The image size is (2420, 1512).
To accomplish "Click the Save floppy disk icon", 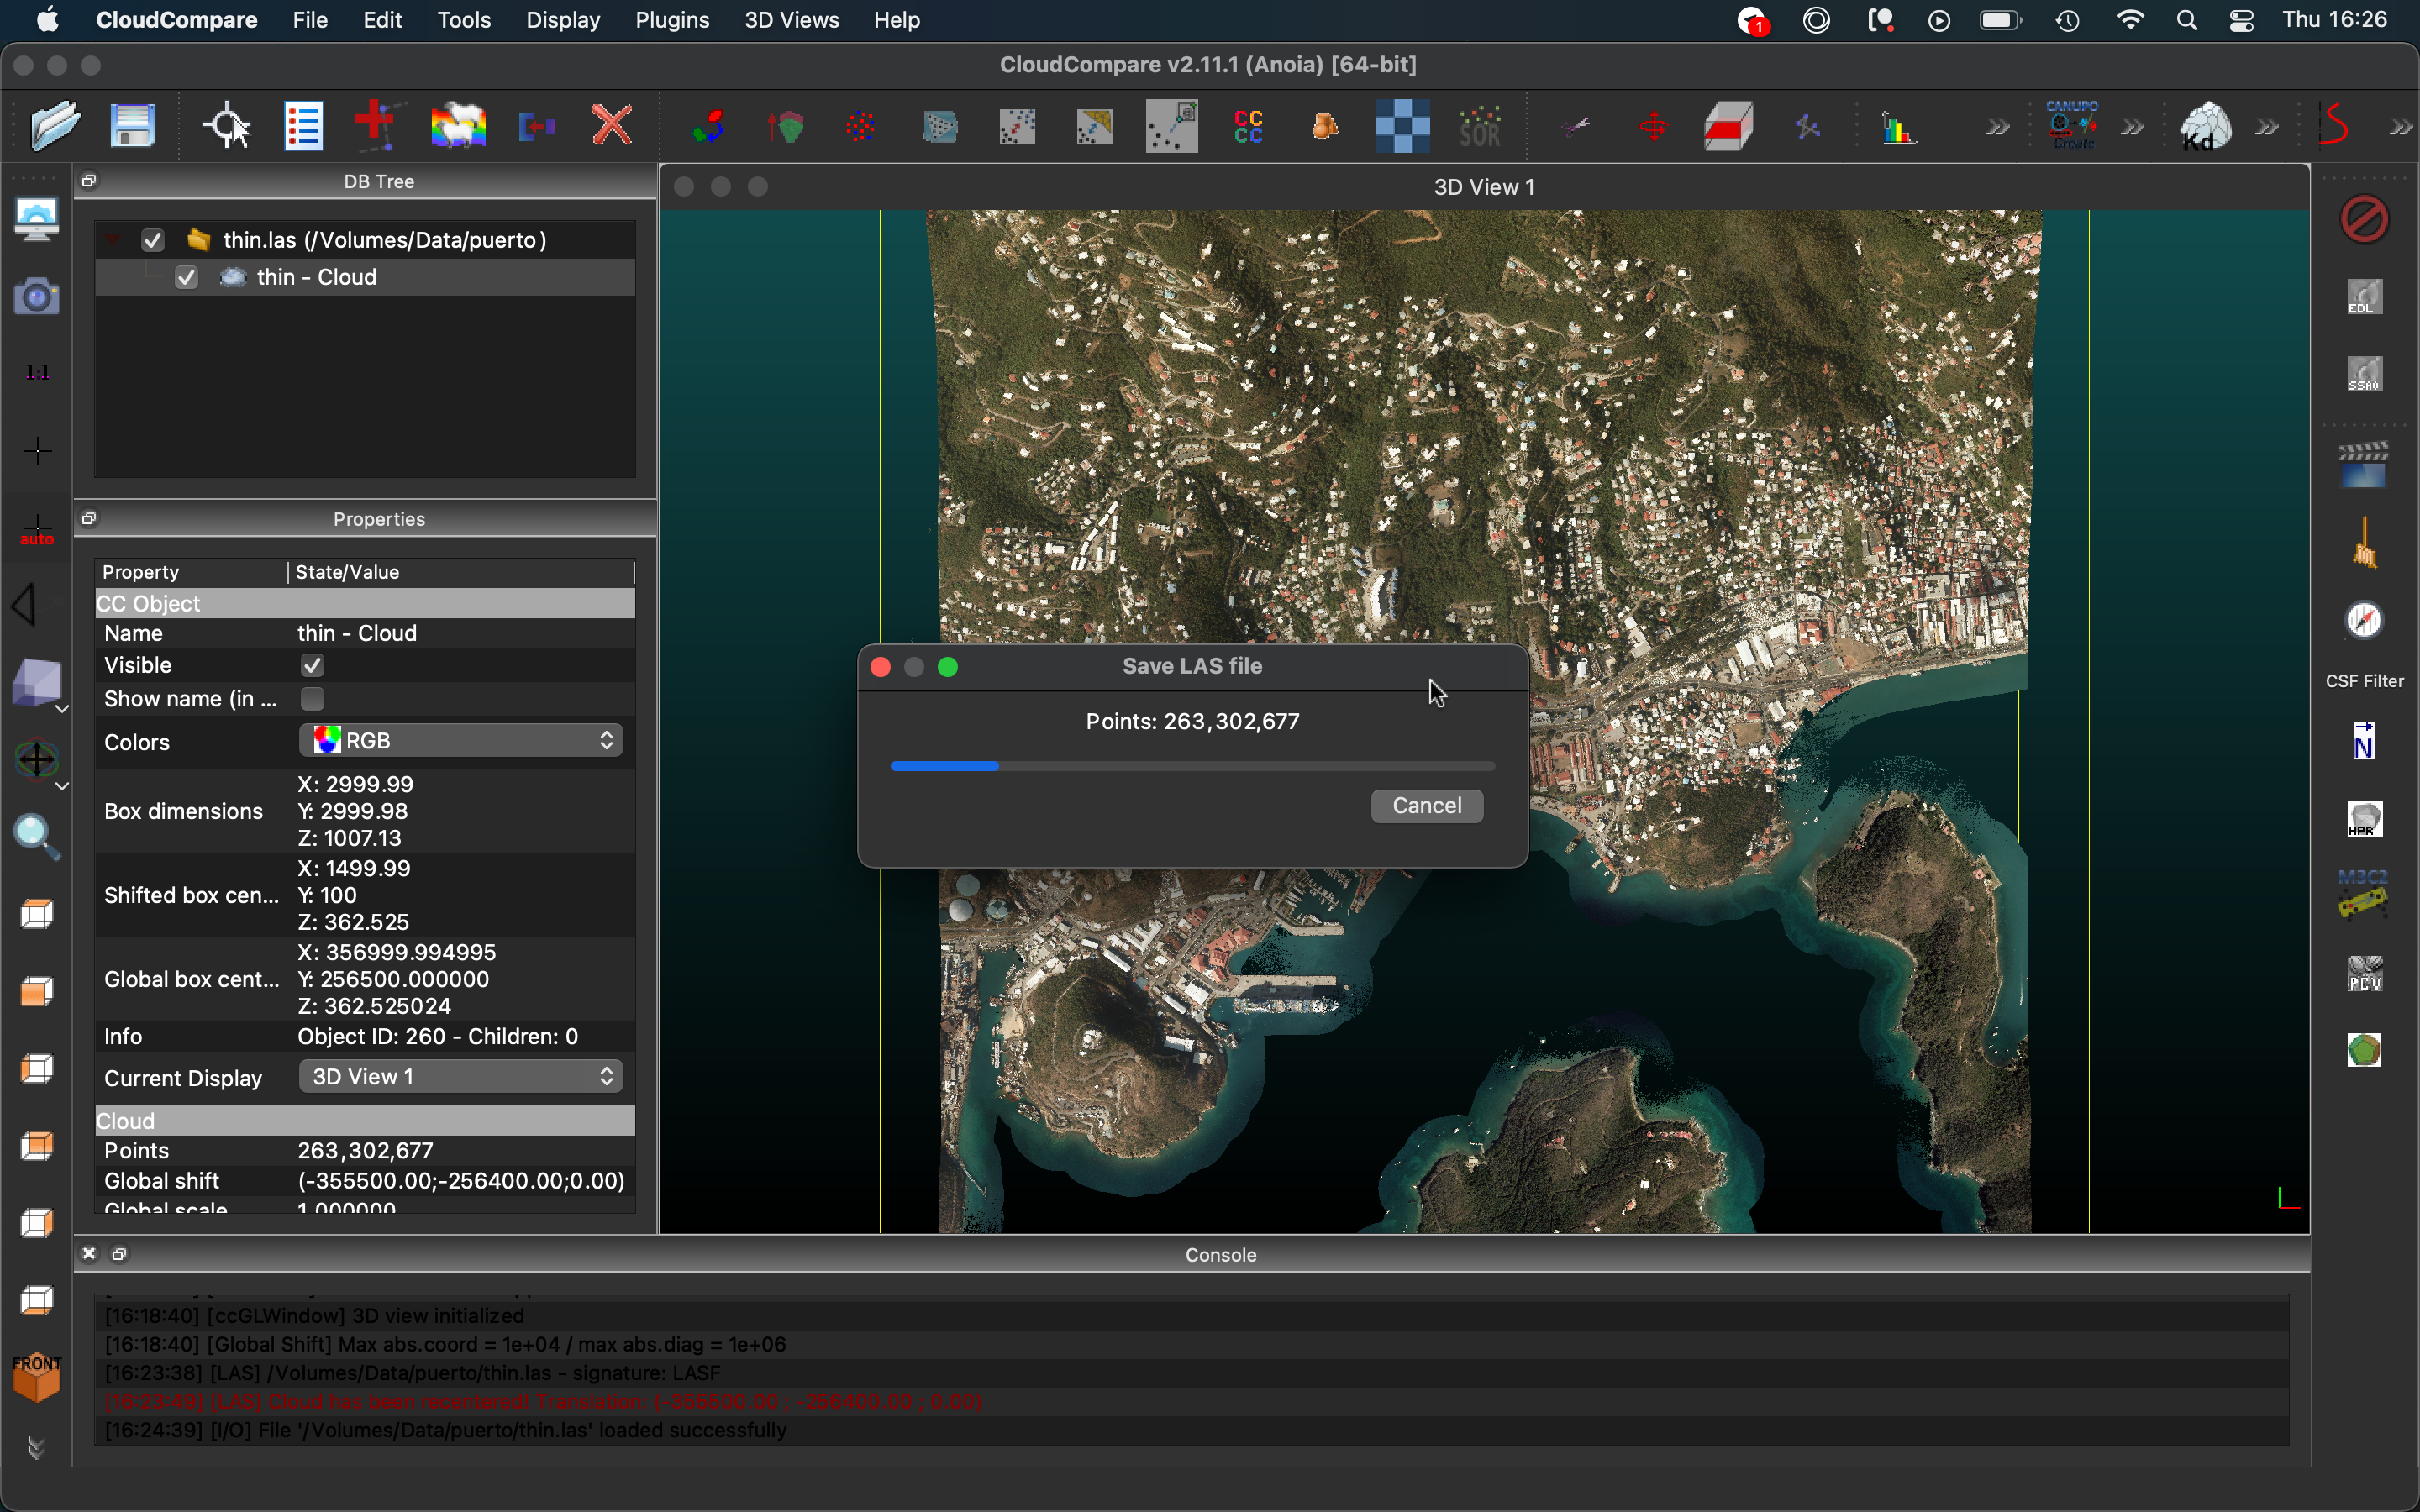I will [x=132, y=126].
